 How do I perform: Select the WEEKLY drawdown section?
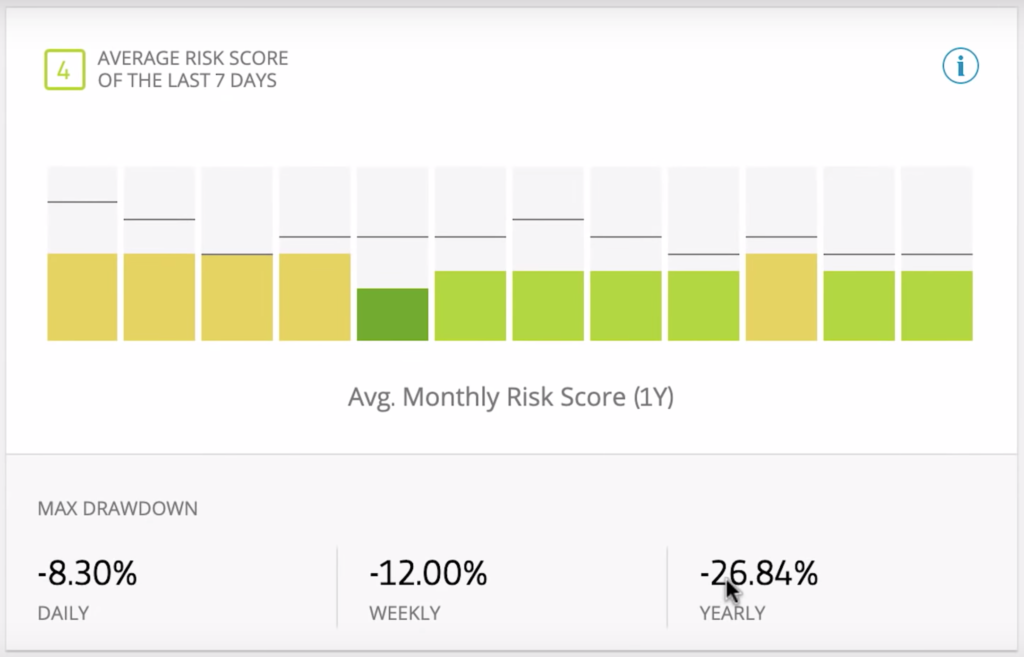[404, 613]
